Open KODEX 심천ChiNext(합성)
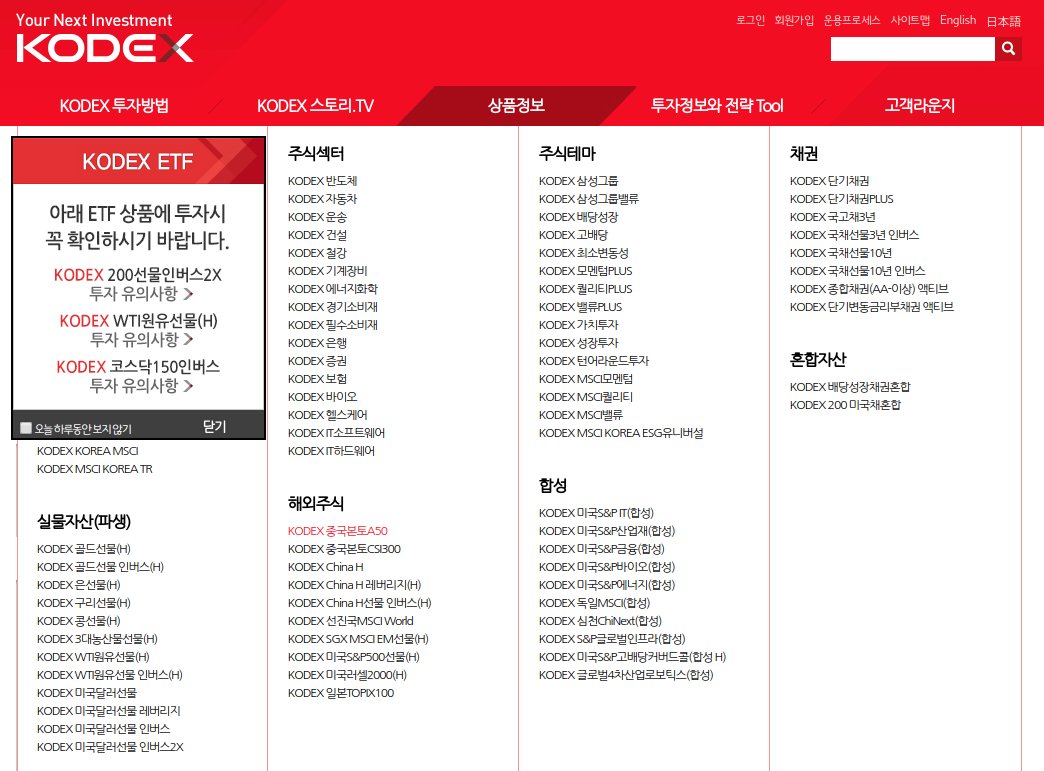Viewport: 1044px width, 771px height. click(600, 621)
